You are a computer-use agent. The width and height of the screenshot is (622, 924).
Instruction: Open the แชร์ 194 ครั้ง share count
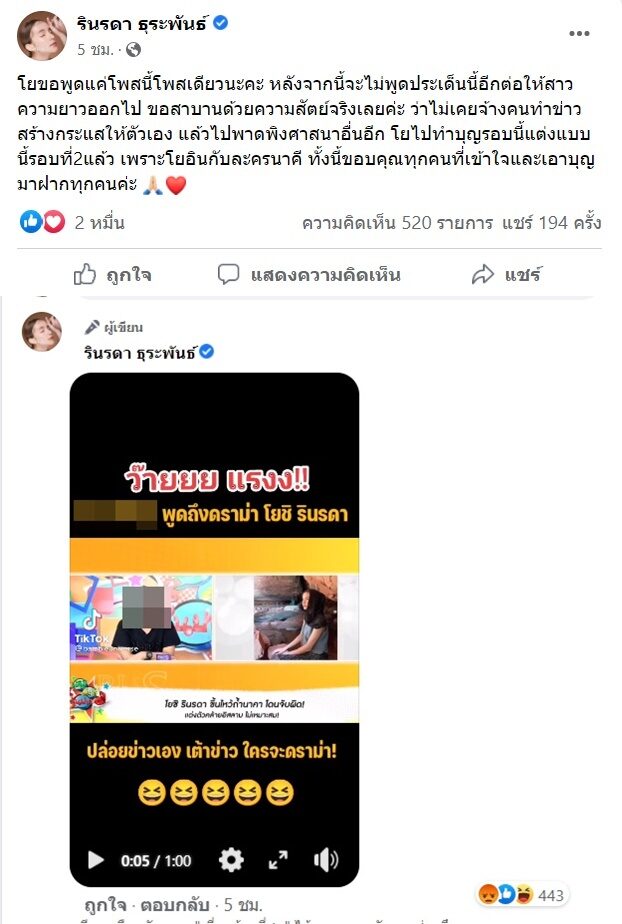pos(552,223)
